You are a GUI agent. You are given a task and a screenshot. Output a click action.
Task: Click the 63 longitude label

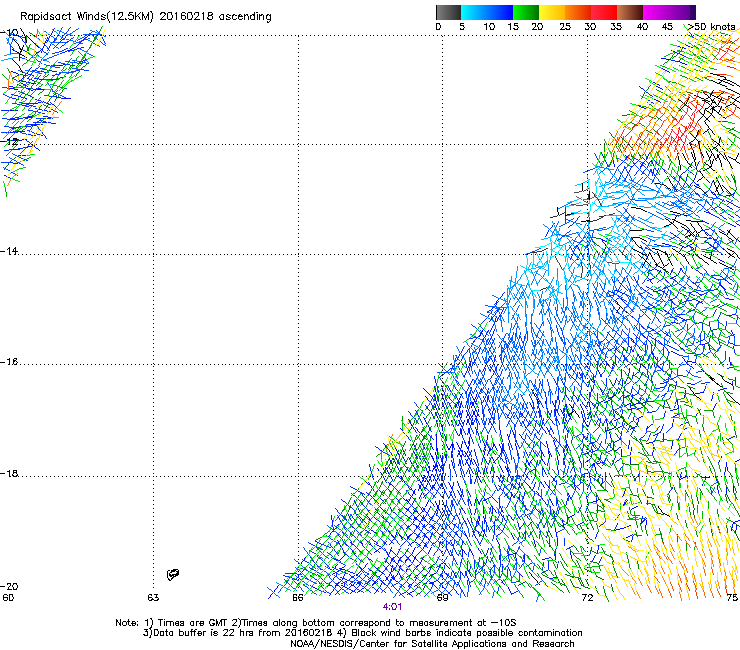click(x=153, y=598)
